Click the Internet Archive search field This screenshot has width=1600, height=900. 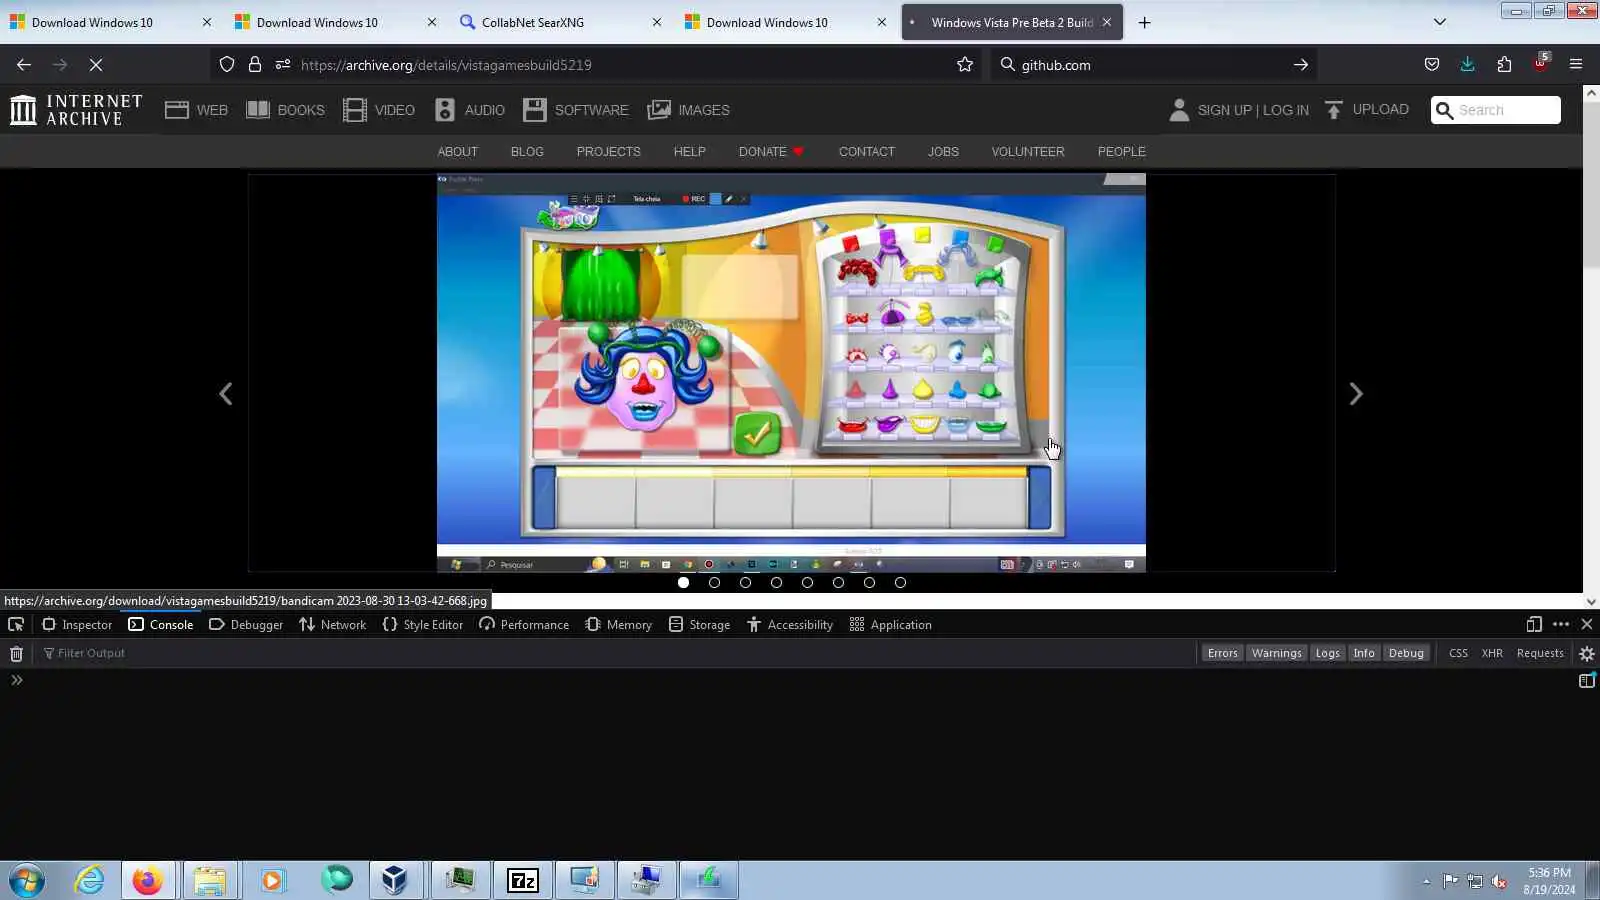1496,110
